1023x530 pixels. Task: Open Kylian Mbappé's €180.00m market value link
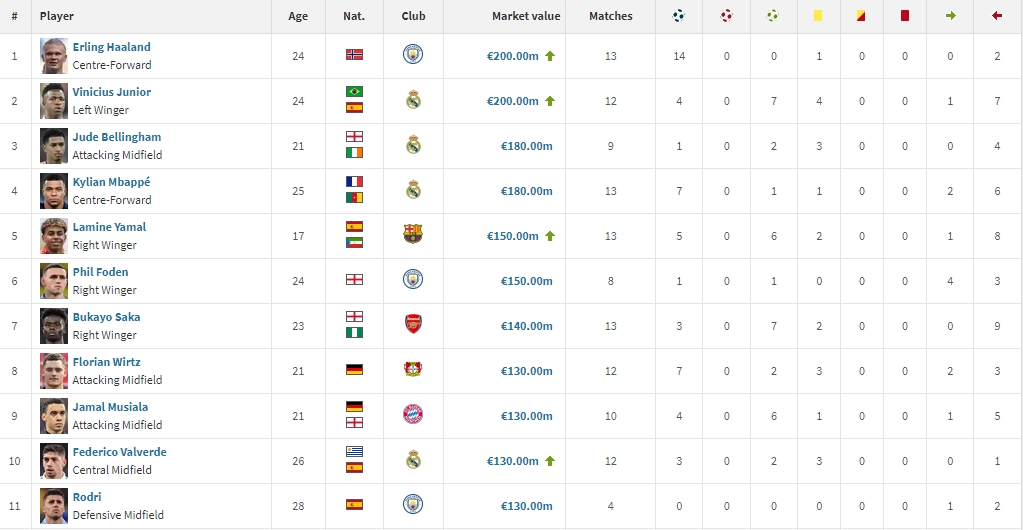tap(526, 191)
